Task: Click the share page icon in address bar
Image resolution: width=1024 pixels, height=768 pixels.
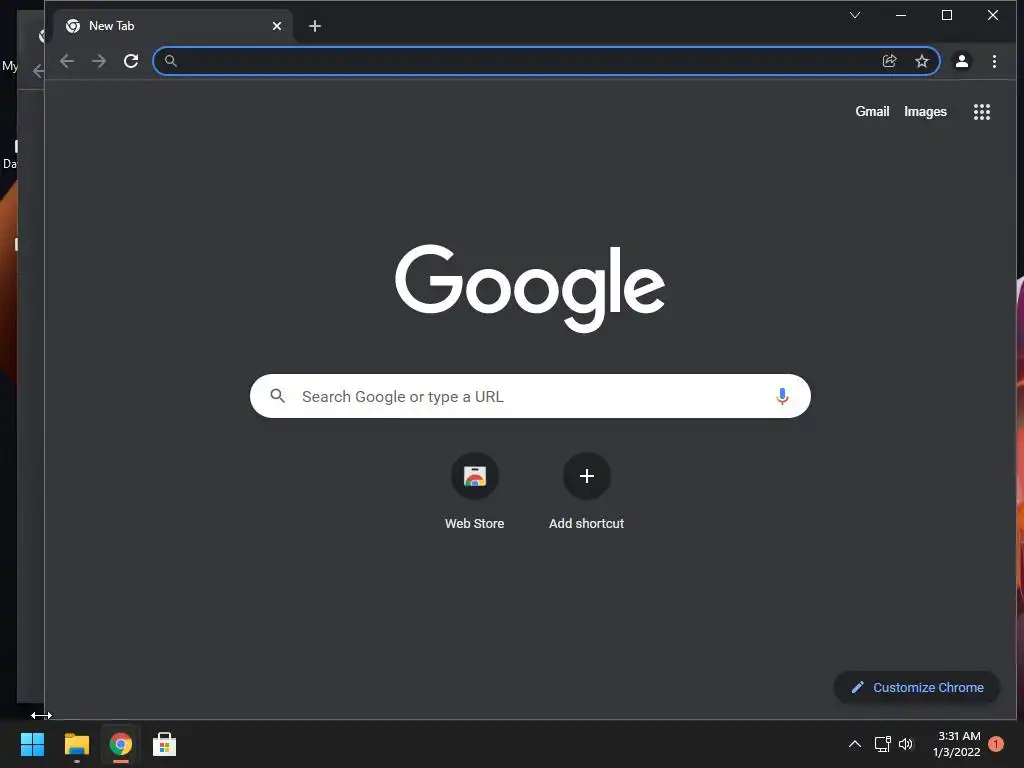Action: point(889,61)
